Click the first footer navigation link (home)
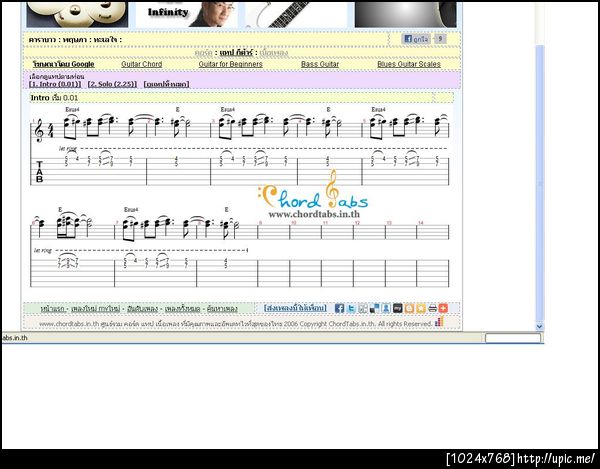600x469 pixels. [x=53, y=309]
